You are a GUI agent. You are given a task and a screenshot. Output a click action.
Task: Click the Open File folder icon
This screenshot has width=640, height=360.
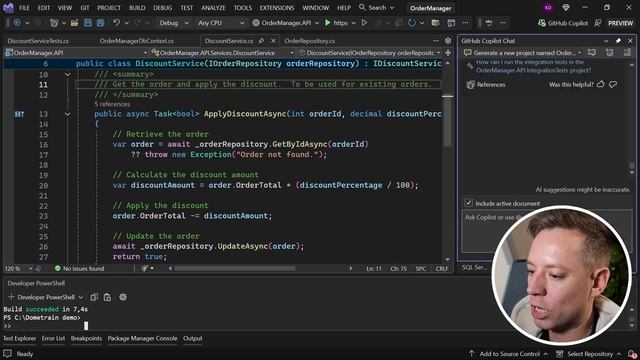(74, 23)
